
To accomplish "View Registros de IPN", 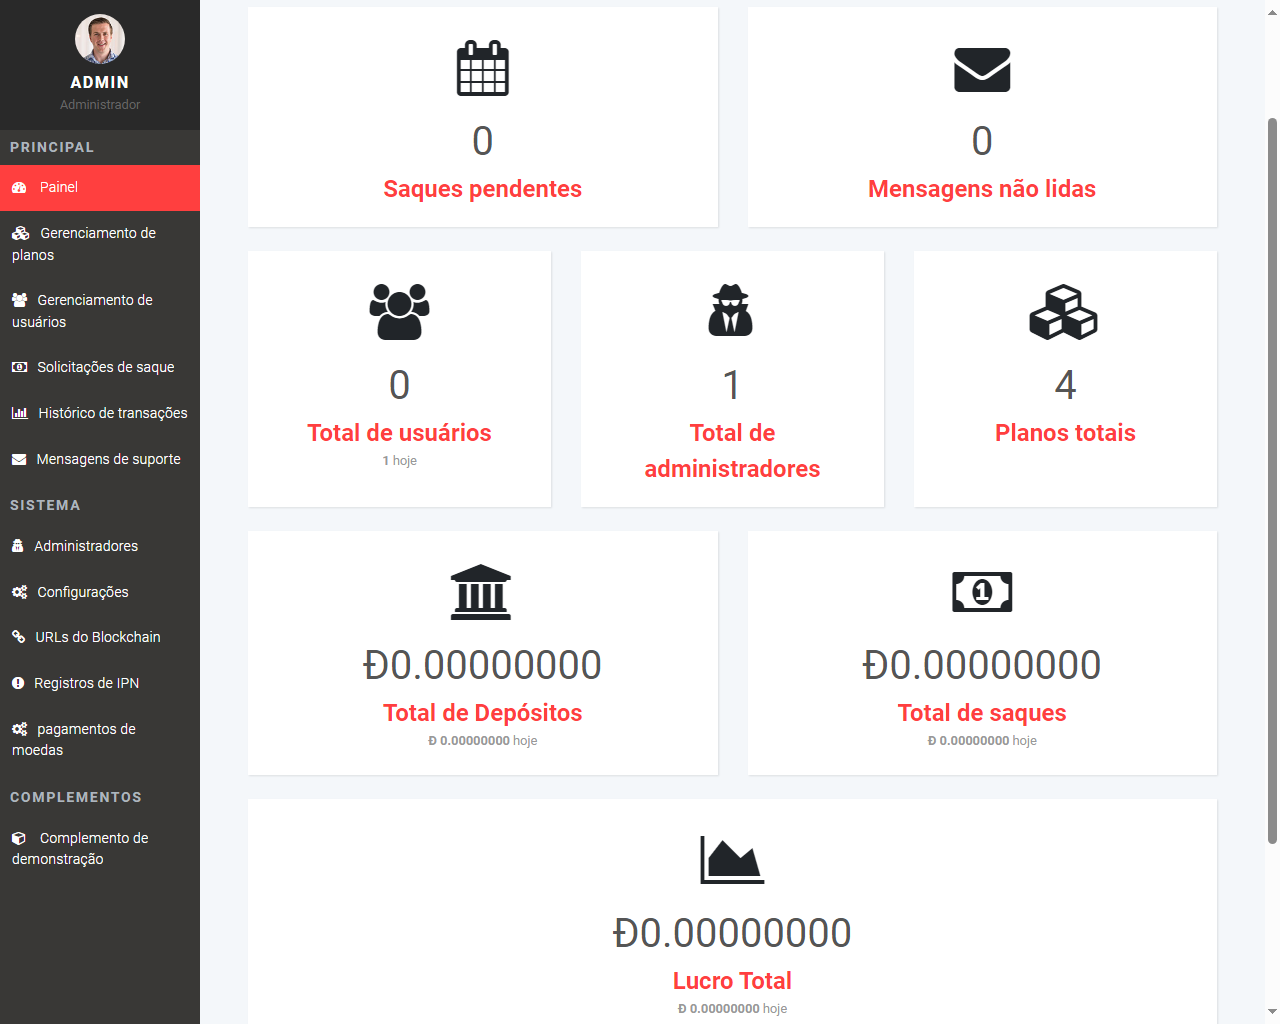I will [86, 683].
